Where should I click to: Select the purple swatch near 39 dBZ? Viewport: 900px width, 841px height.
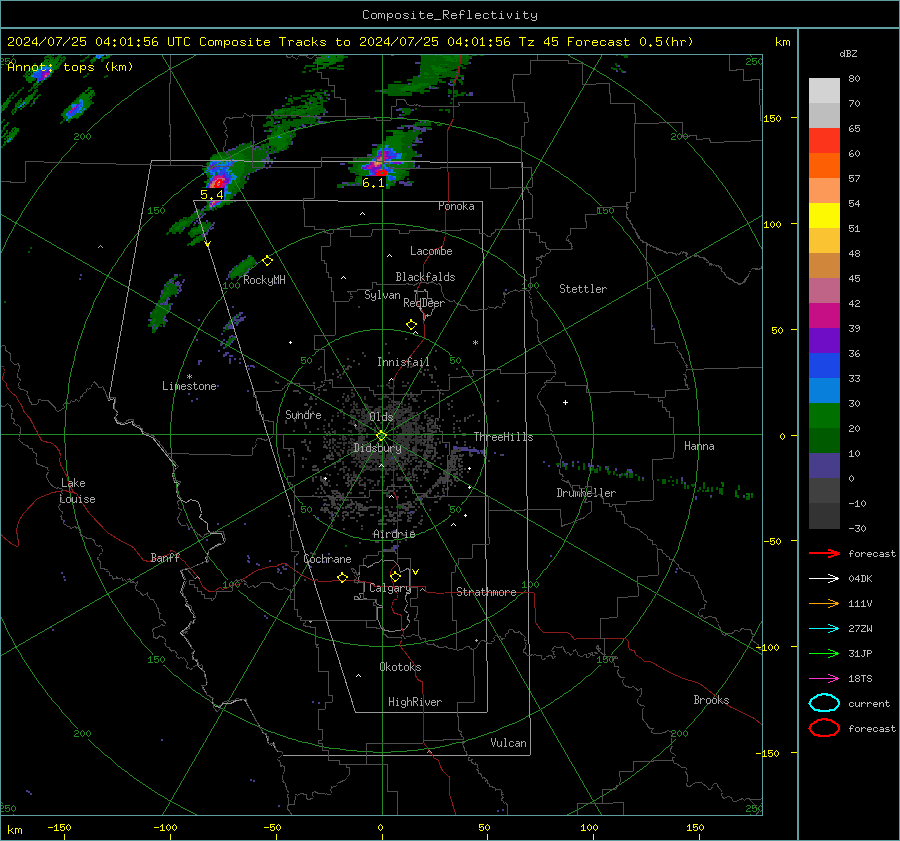[824, 340]
